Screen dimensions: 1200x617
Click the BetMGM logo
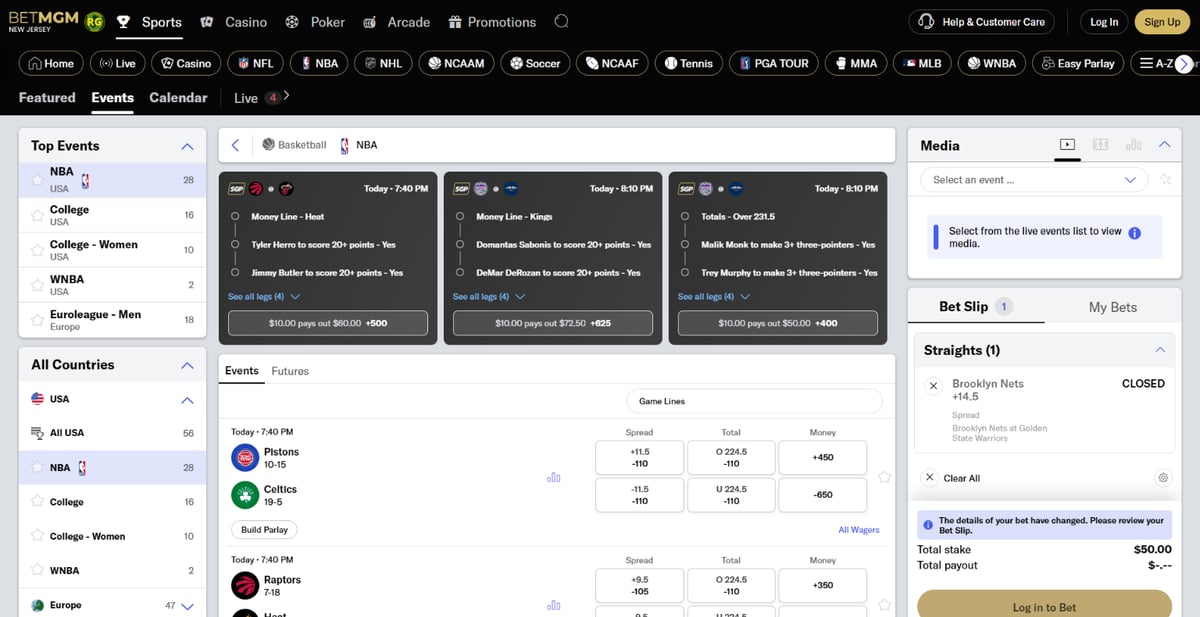pyautogui.click(x=44, y=21)
